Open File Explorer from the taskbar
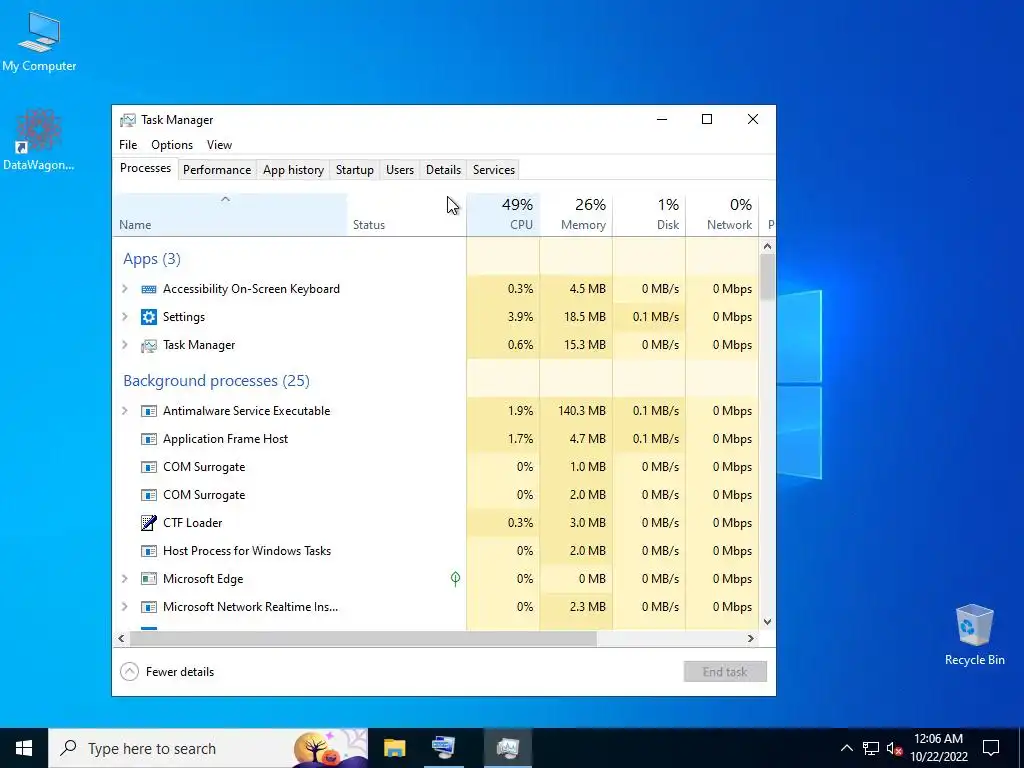The height and width of the screenshot is (768, 1024). (x=394, y=748)
